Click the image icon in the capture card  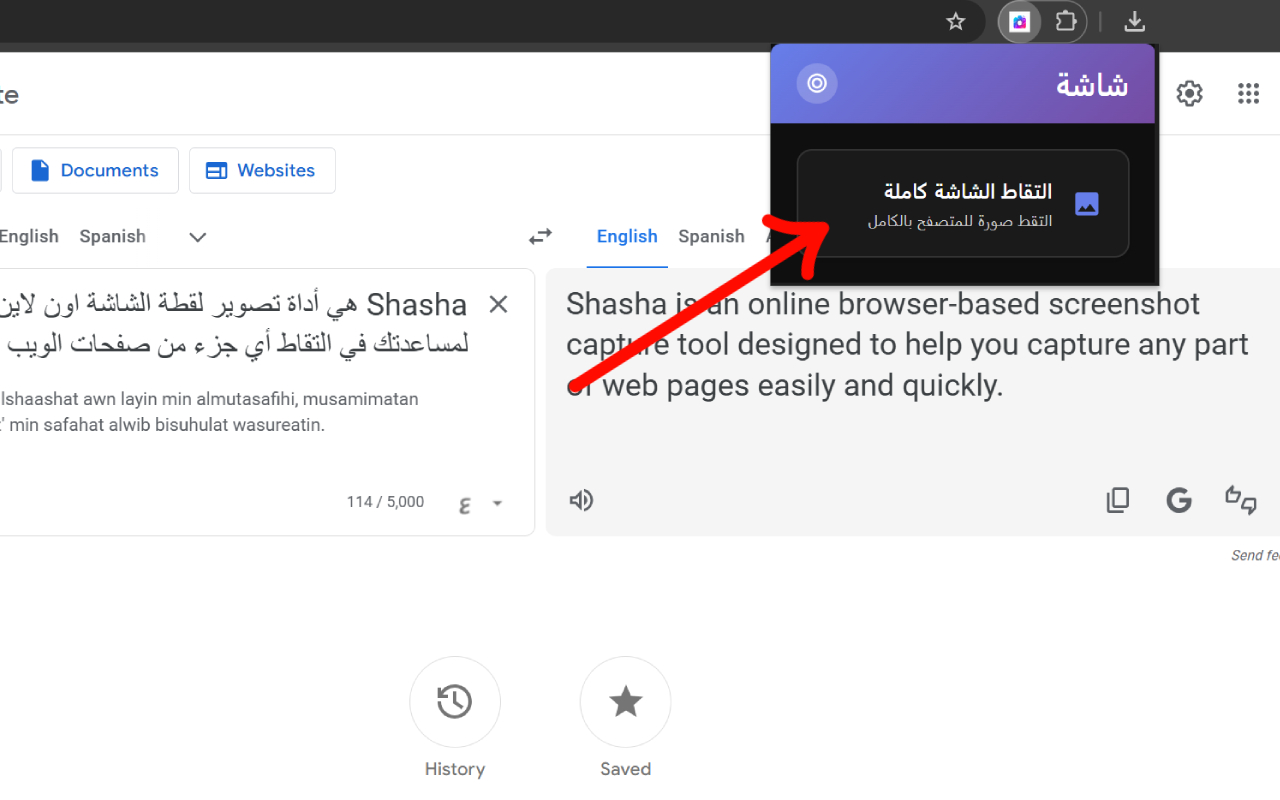click(1087, 204)
